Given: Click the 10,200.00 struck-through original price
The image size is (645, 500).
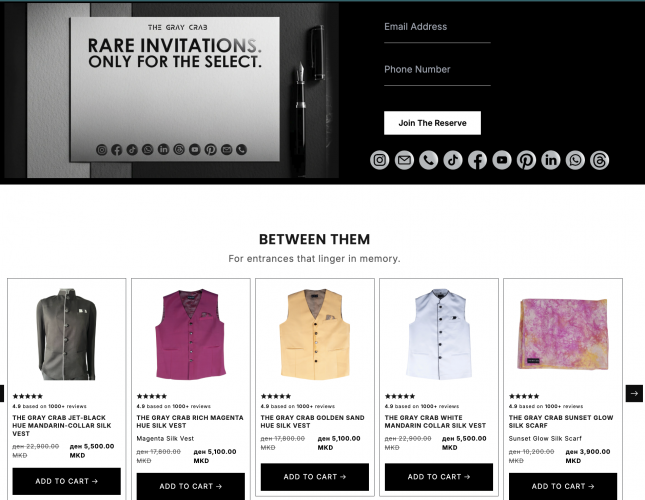Looking at the screenshot, I should pos(531,456).
